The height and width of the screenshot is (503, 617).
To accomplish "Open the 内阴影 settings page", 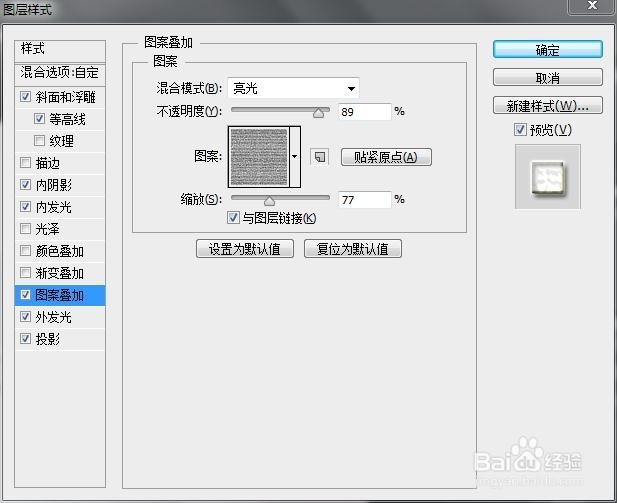I will point(54,185).
